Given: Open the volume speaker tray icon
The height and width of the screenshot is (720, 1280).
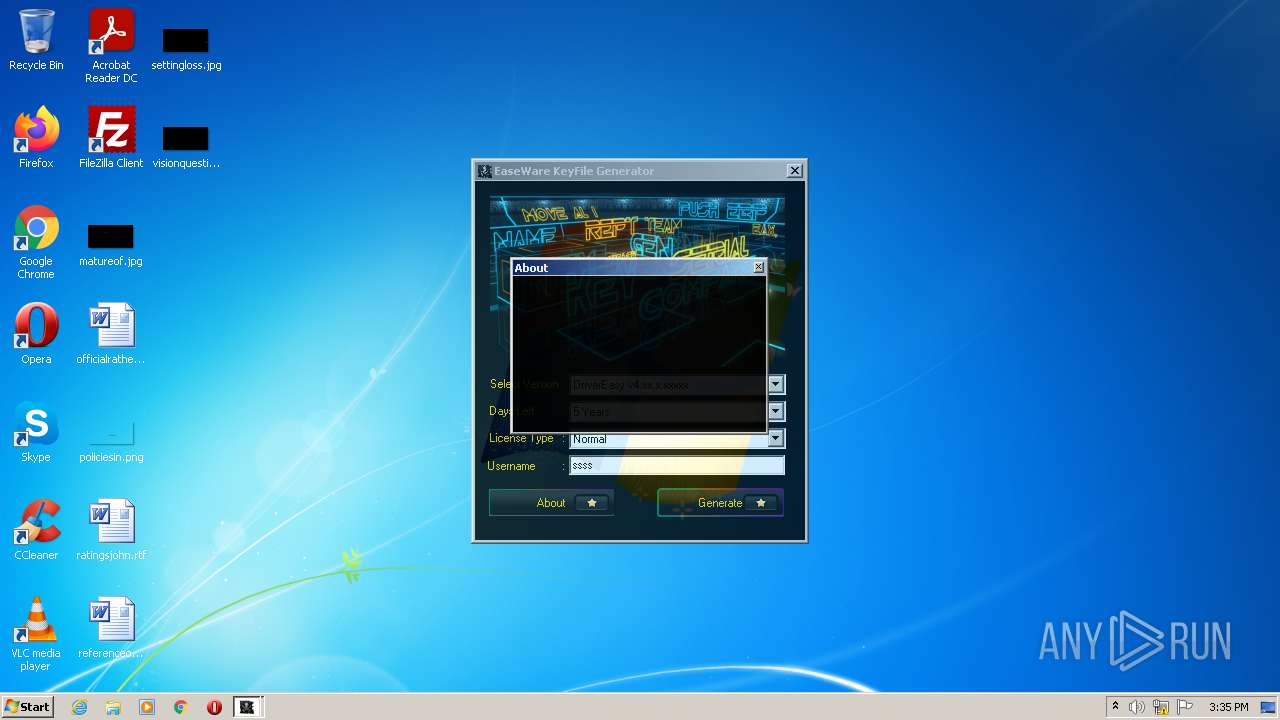Looking at the screenshot, I should (x=1137, y=707).
